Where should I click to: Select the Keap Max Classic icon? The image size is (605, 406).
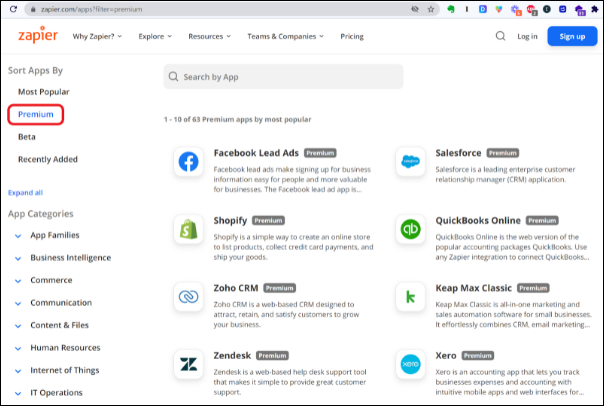[410, 296]
